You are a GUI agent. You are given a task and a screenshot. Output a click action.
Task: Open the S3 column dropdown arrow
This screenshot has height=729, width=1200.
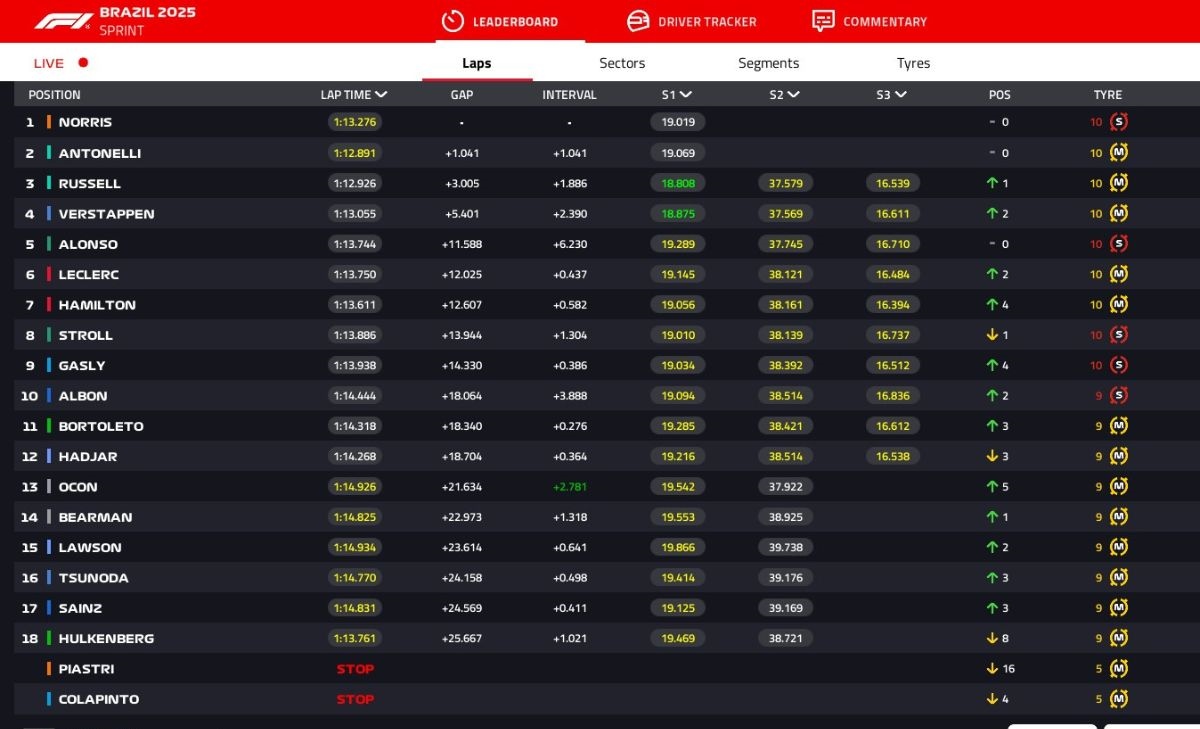[900, 95]
